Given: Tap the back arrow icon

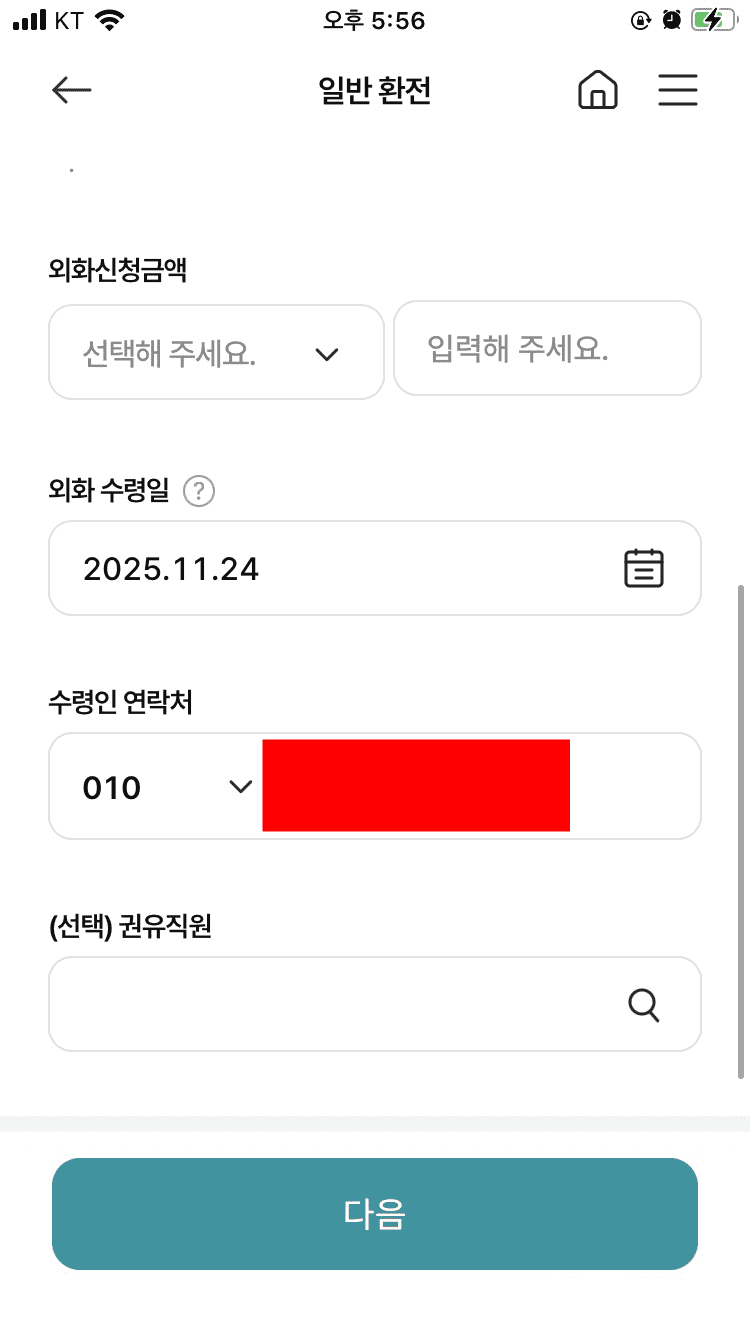Looking at the screenshot, I should coord(70,89).
